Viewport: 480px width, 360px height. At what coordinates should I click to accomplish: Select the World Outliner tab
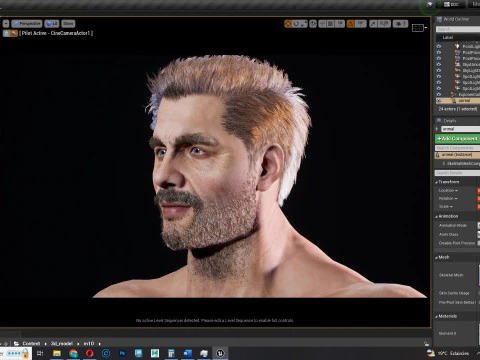(x=453, y=19)
